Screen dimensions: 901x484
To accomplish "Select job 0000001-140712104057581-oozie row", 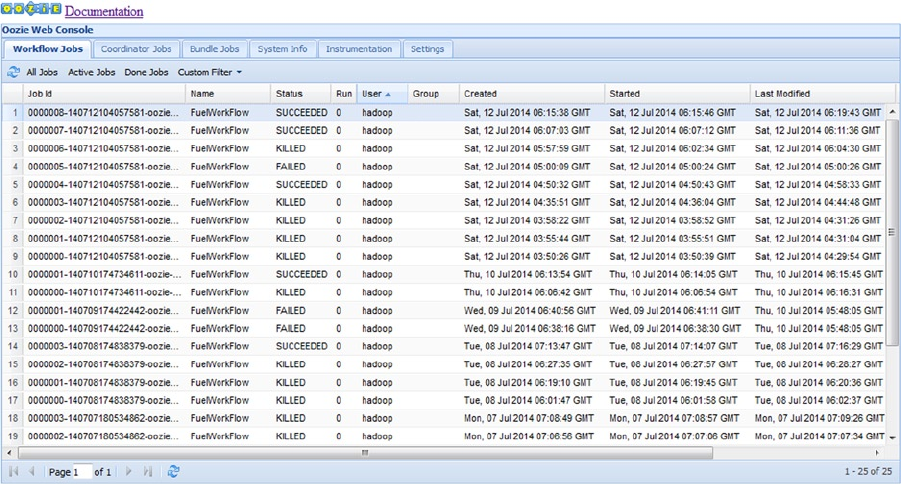I will (444, 239).
